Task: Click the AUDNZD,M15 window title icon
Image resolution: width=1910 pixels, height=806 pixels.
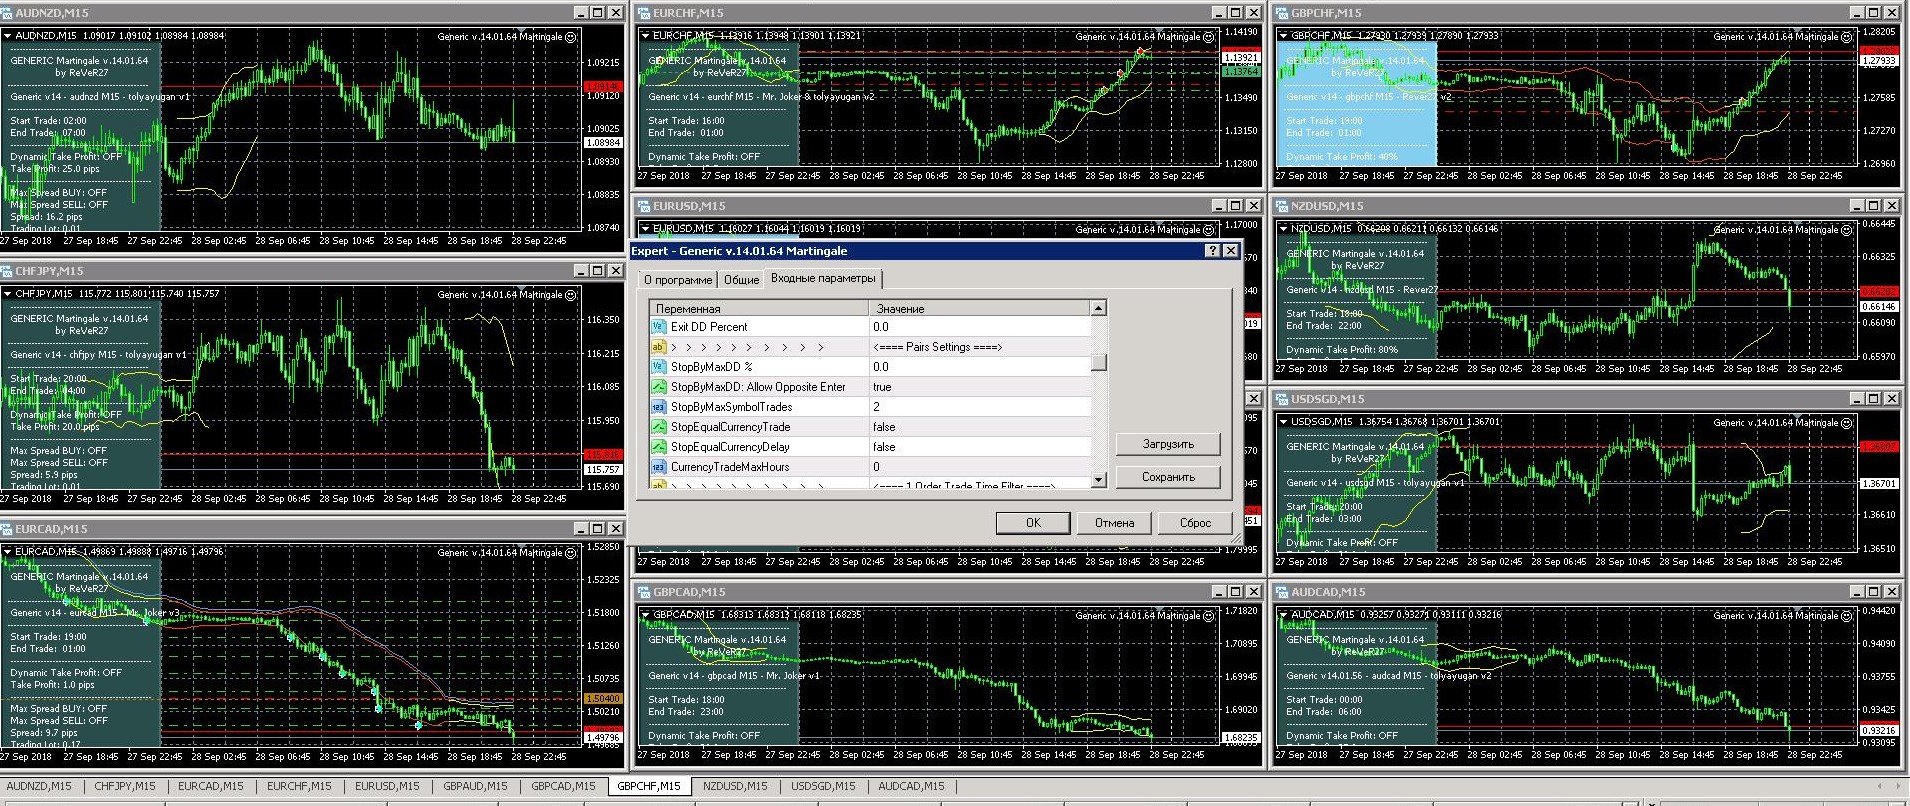Action: point(7,13)
